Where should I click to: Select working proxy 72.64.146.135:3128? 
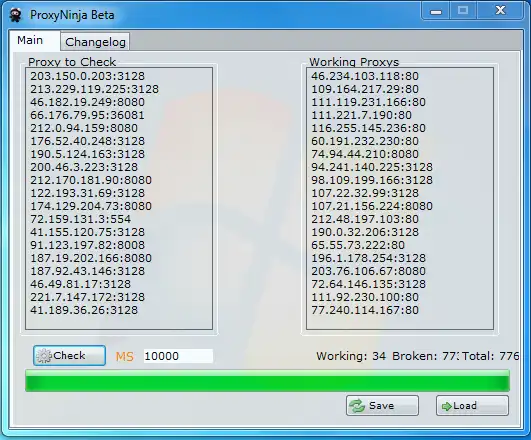[x=368, y=284]
